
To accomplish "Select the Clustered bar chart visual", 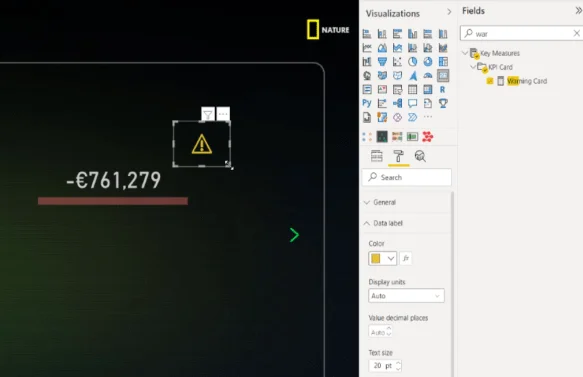I will point(397,34).
